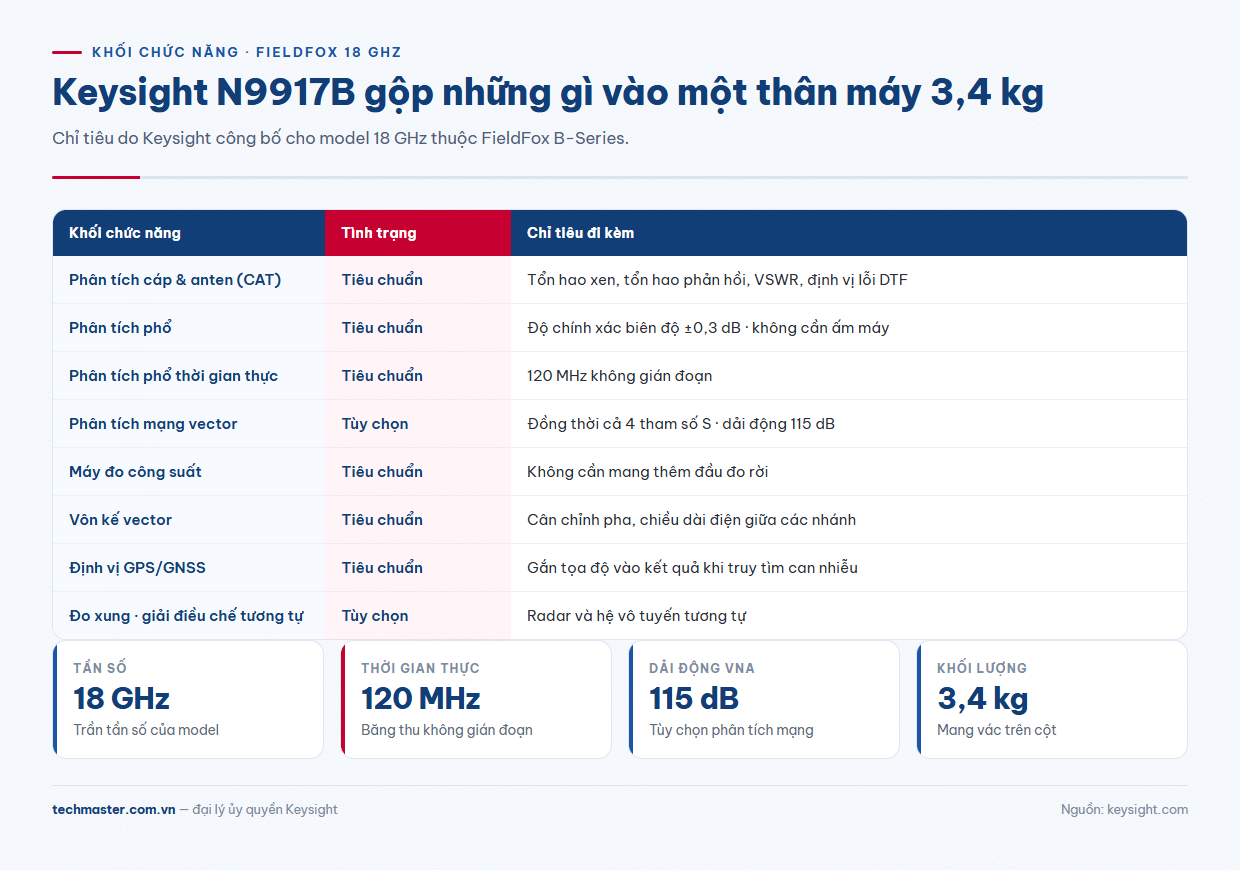The height and width of the screenshot is (870, 1240).
Task: Click the '115 dB' stat value
Action: [694, 698]
